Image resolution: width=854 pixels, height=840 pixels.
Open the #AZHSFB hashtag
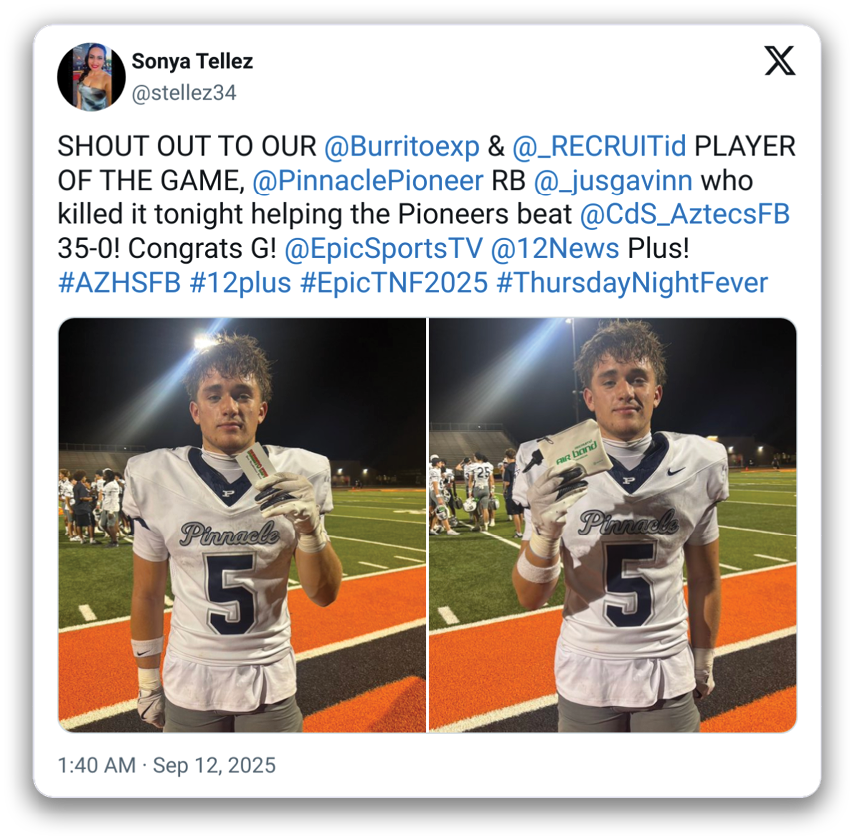point(119,283)
